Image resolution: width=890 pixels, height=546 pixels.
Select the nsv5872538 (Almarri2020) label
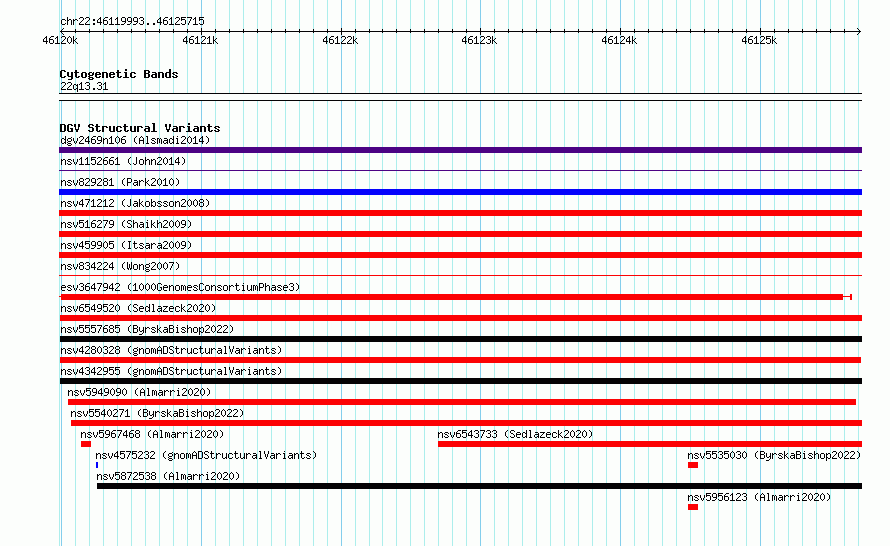click(x=168, y=476)
